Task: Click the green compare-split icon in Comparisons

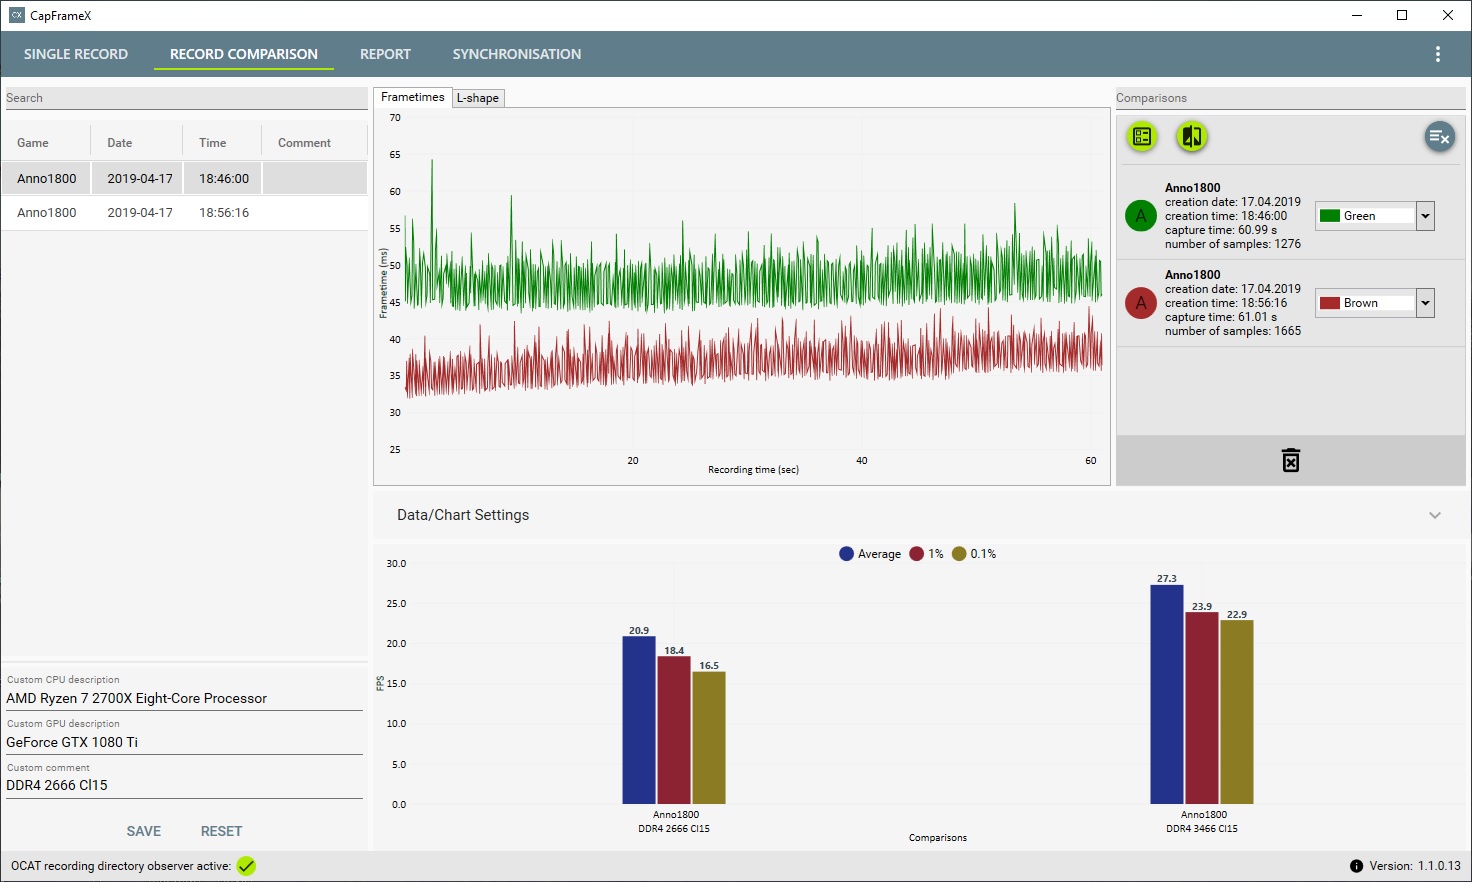Action: [1192, 137]
